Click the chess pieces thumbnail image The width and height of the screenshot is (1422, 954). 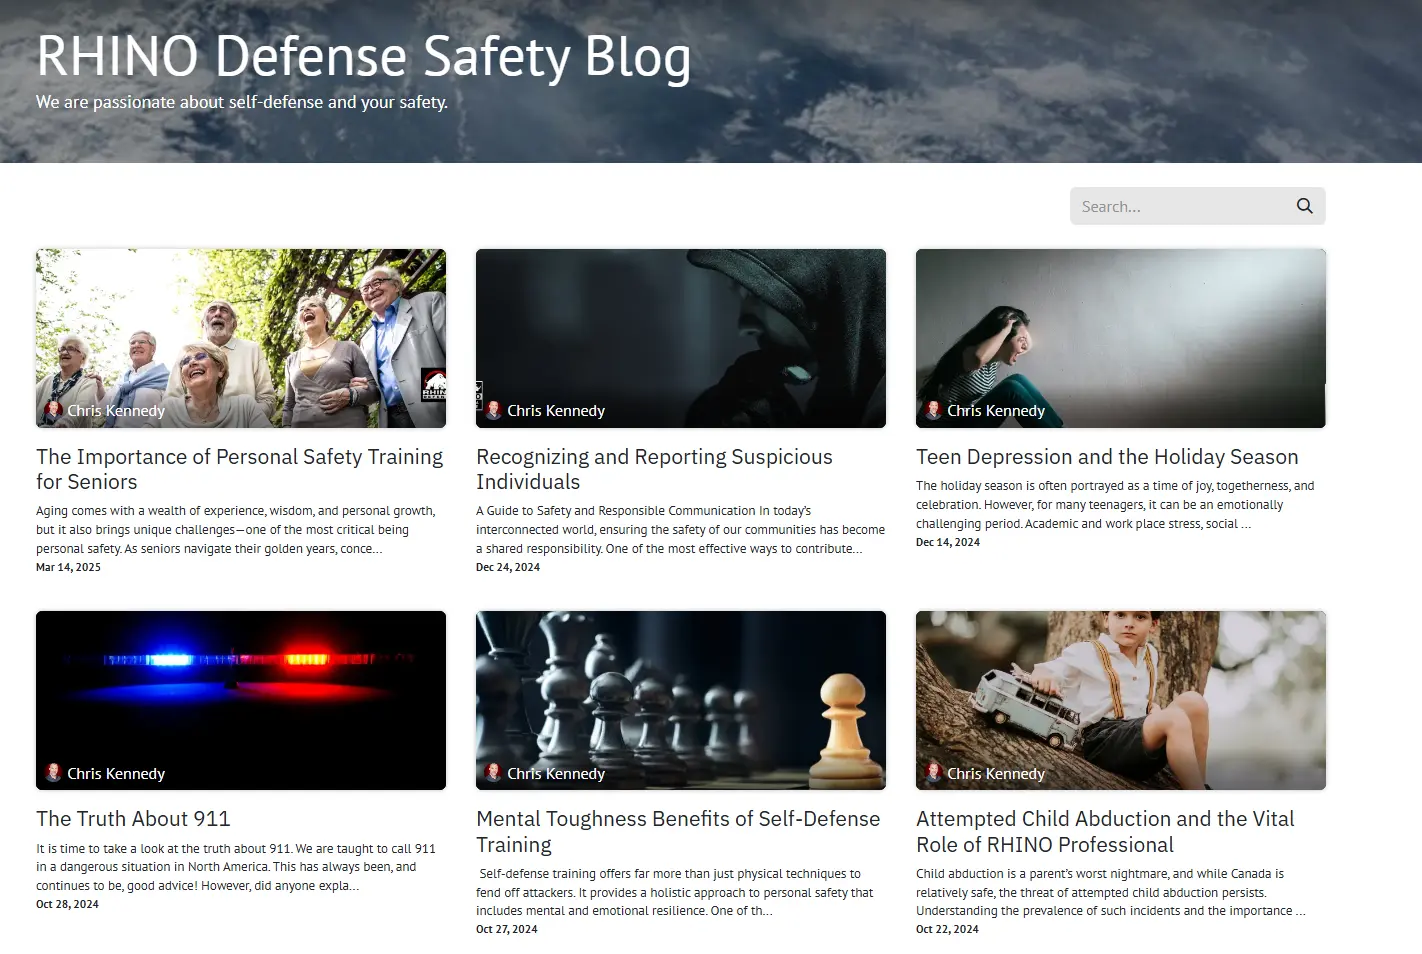pyautogui.click(x=681, y=700)
